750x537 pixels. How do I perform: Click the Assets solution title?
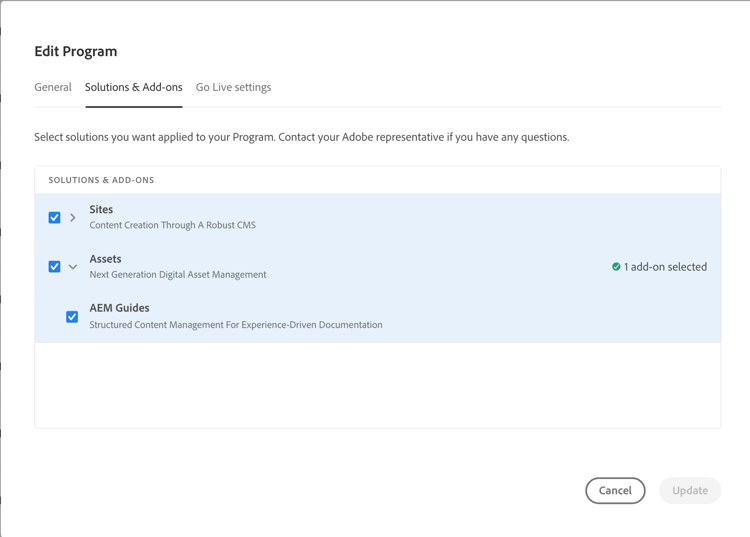(105, 259)
